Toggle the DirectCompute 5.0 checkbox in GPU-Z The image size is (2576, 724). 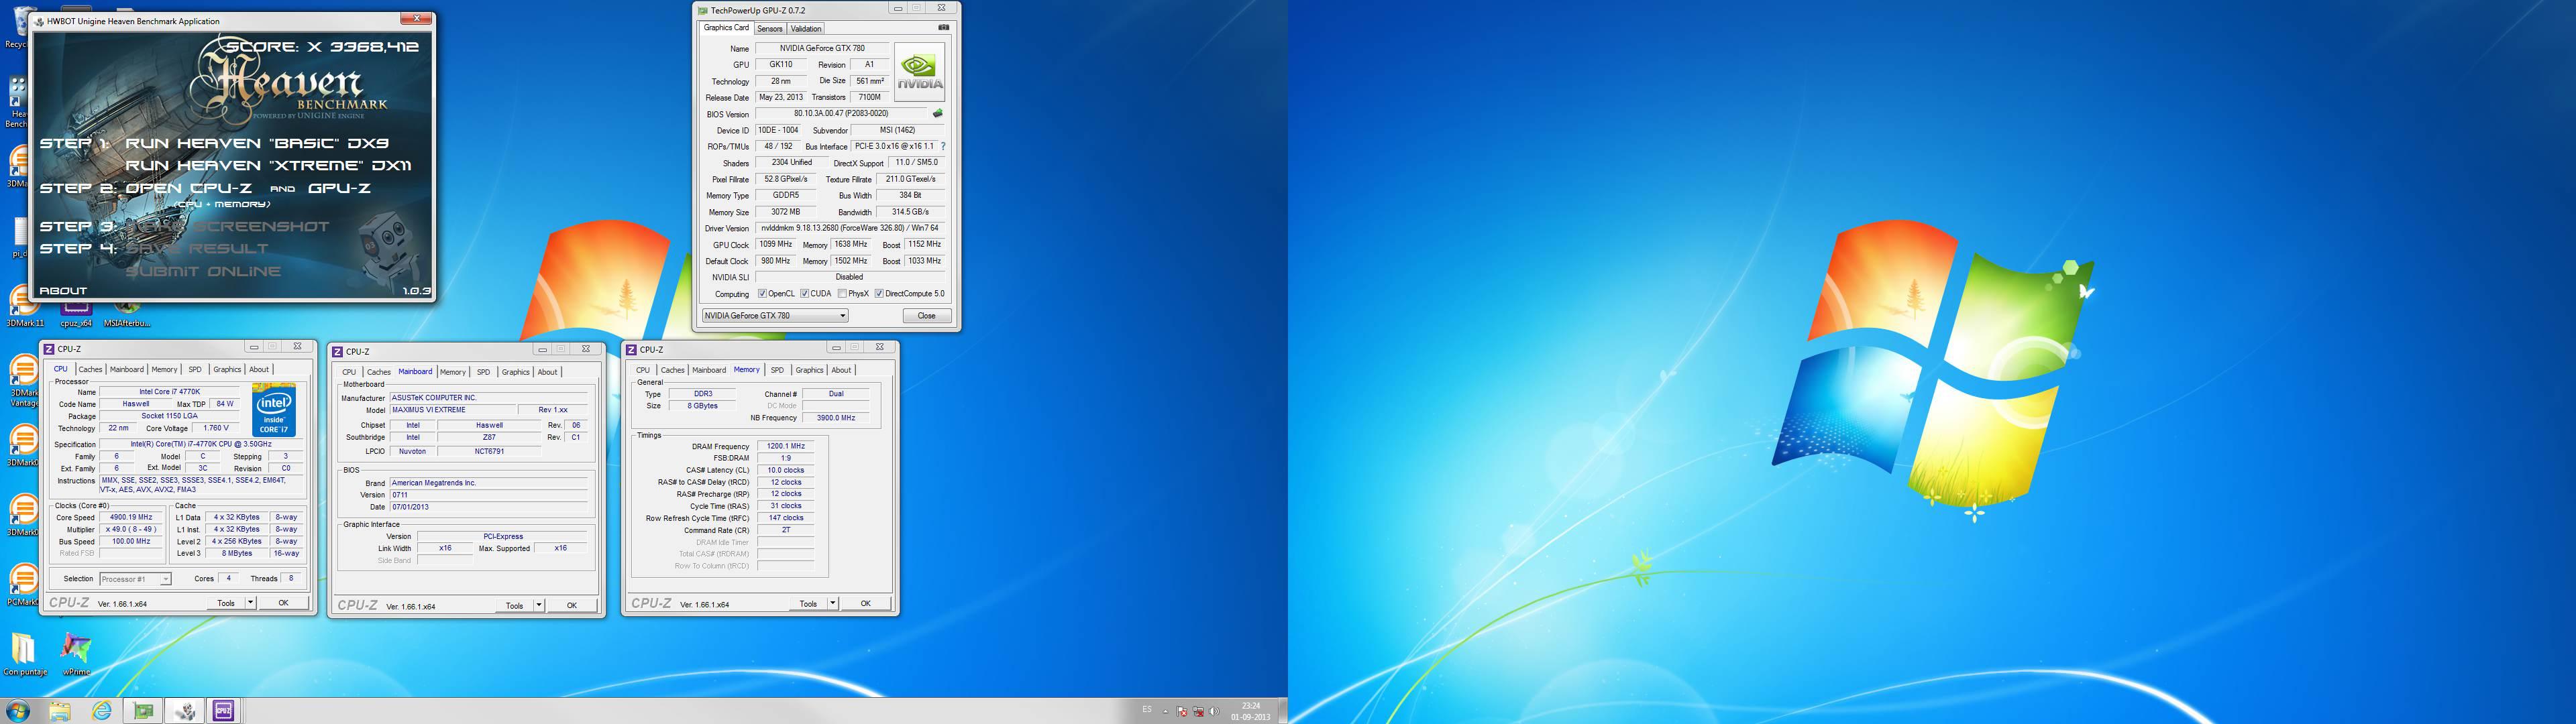tap(879, 294)
